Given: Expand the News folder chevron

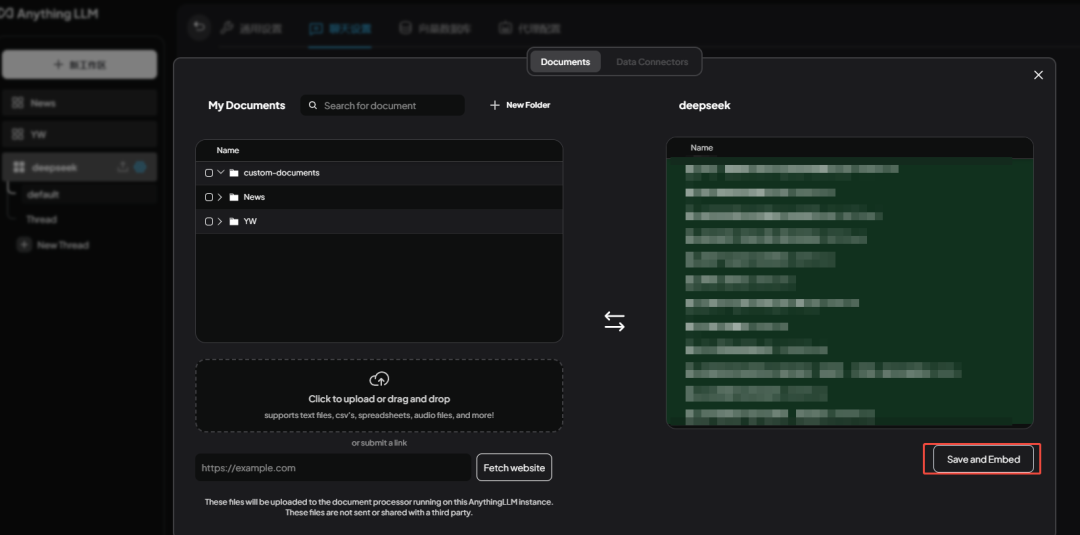Looking at the screenshot, I should coord(220,197).
